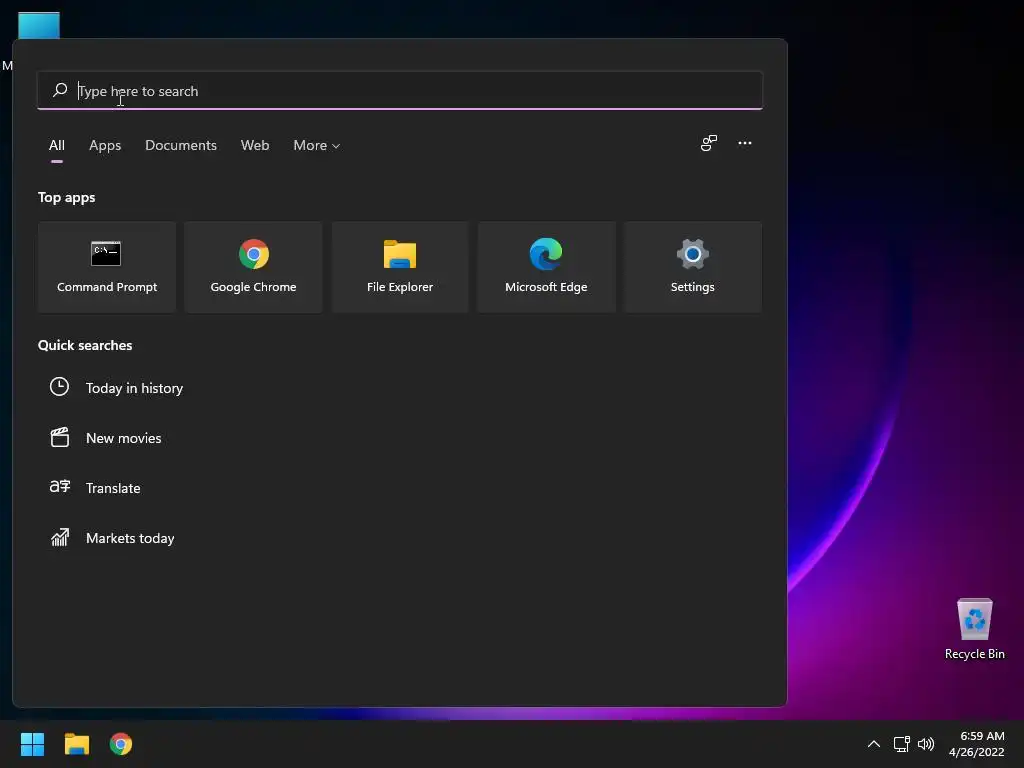Launch Microsoft Edge from Top apps
The image size is (1024, 768).
(x=546, y=267)
